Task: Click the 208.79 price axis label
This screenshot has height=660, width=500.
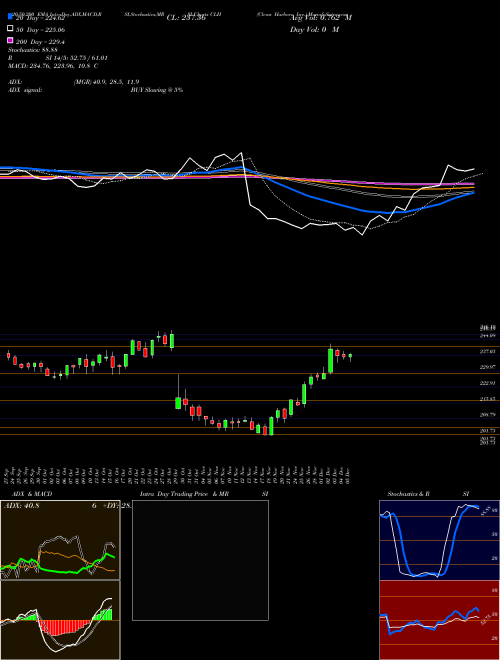Action: click(x=487, y=415)
